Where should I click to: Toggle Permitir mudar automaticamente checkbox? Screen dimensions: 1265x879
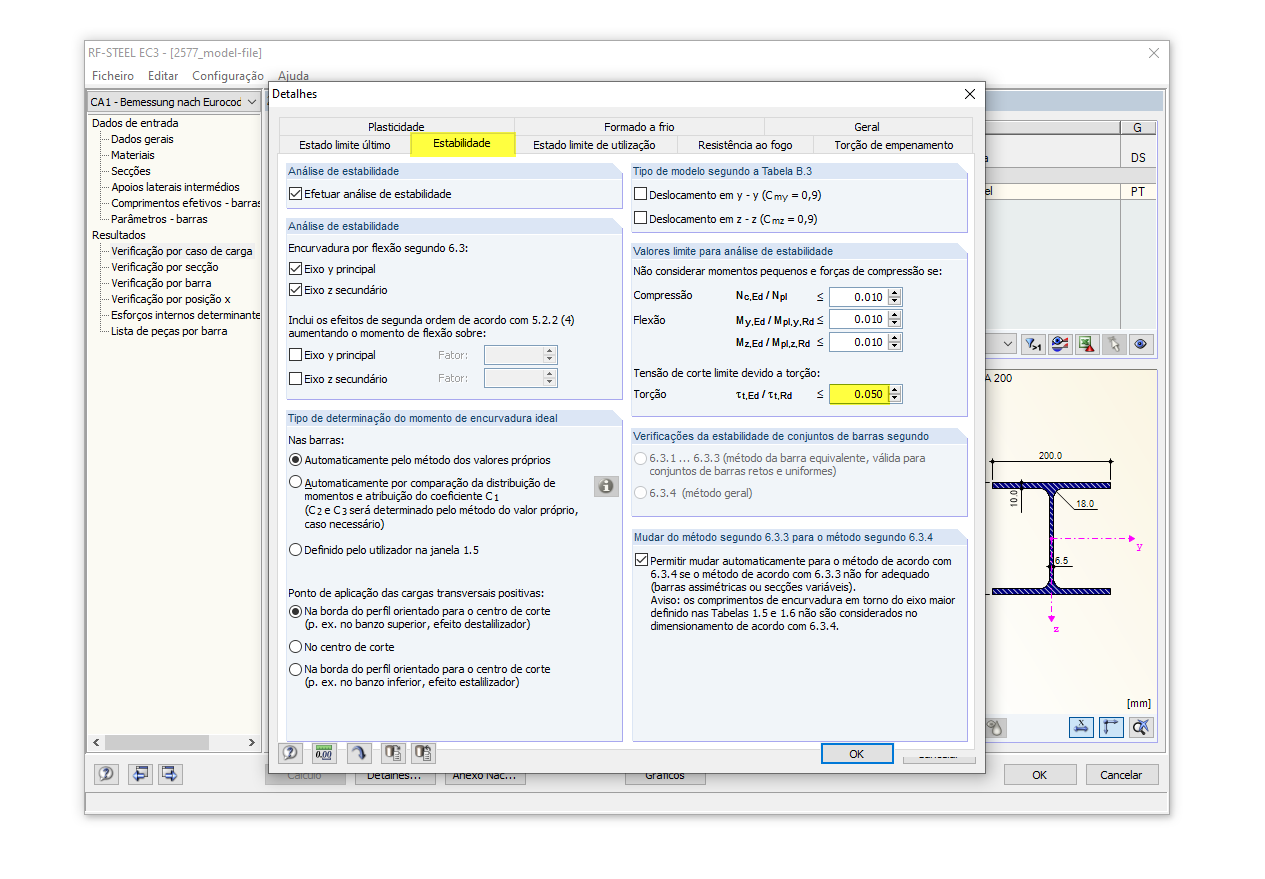641,561
